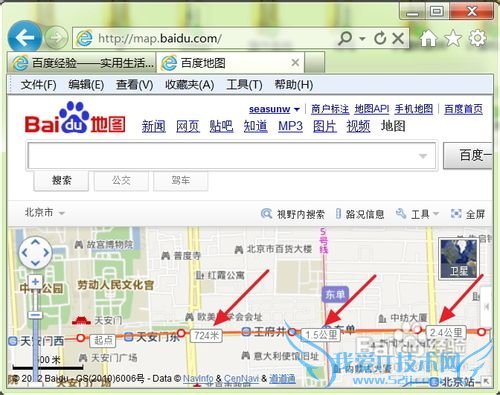Switch to the 百度经验 browser tab

(x=82, y=63)
